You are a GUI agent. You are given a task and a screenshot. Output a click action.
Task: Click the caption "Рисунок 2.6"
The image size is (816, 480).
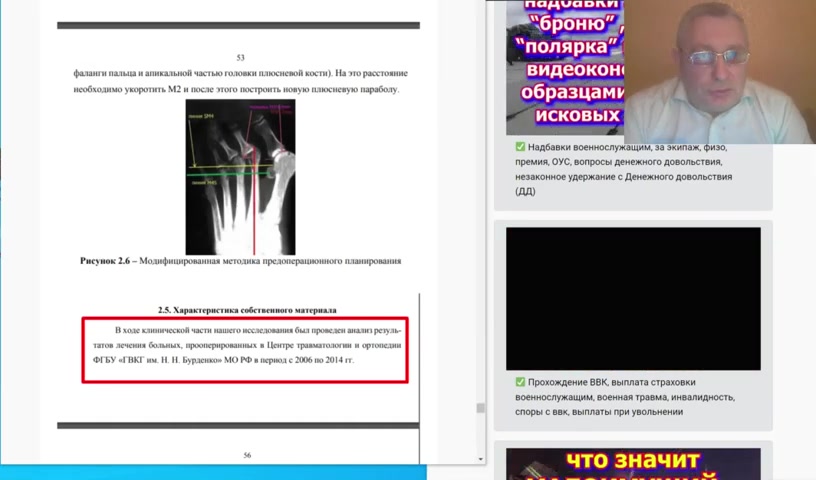pos(240,261)
